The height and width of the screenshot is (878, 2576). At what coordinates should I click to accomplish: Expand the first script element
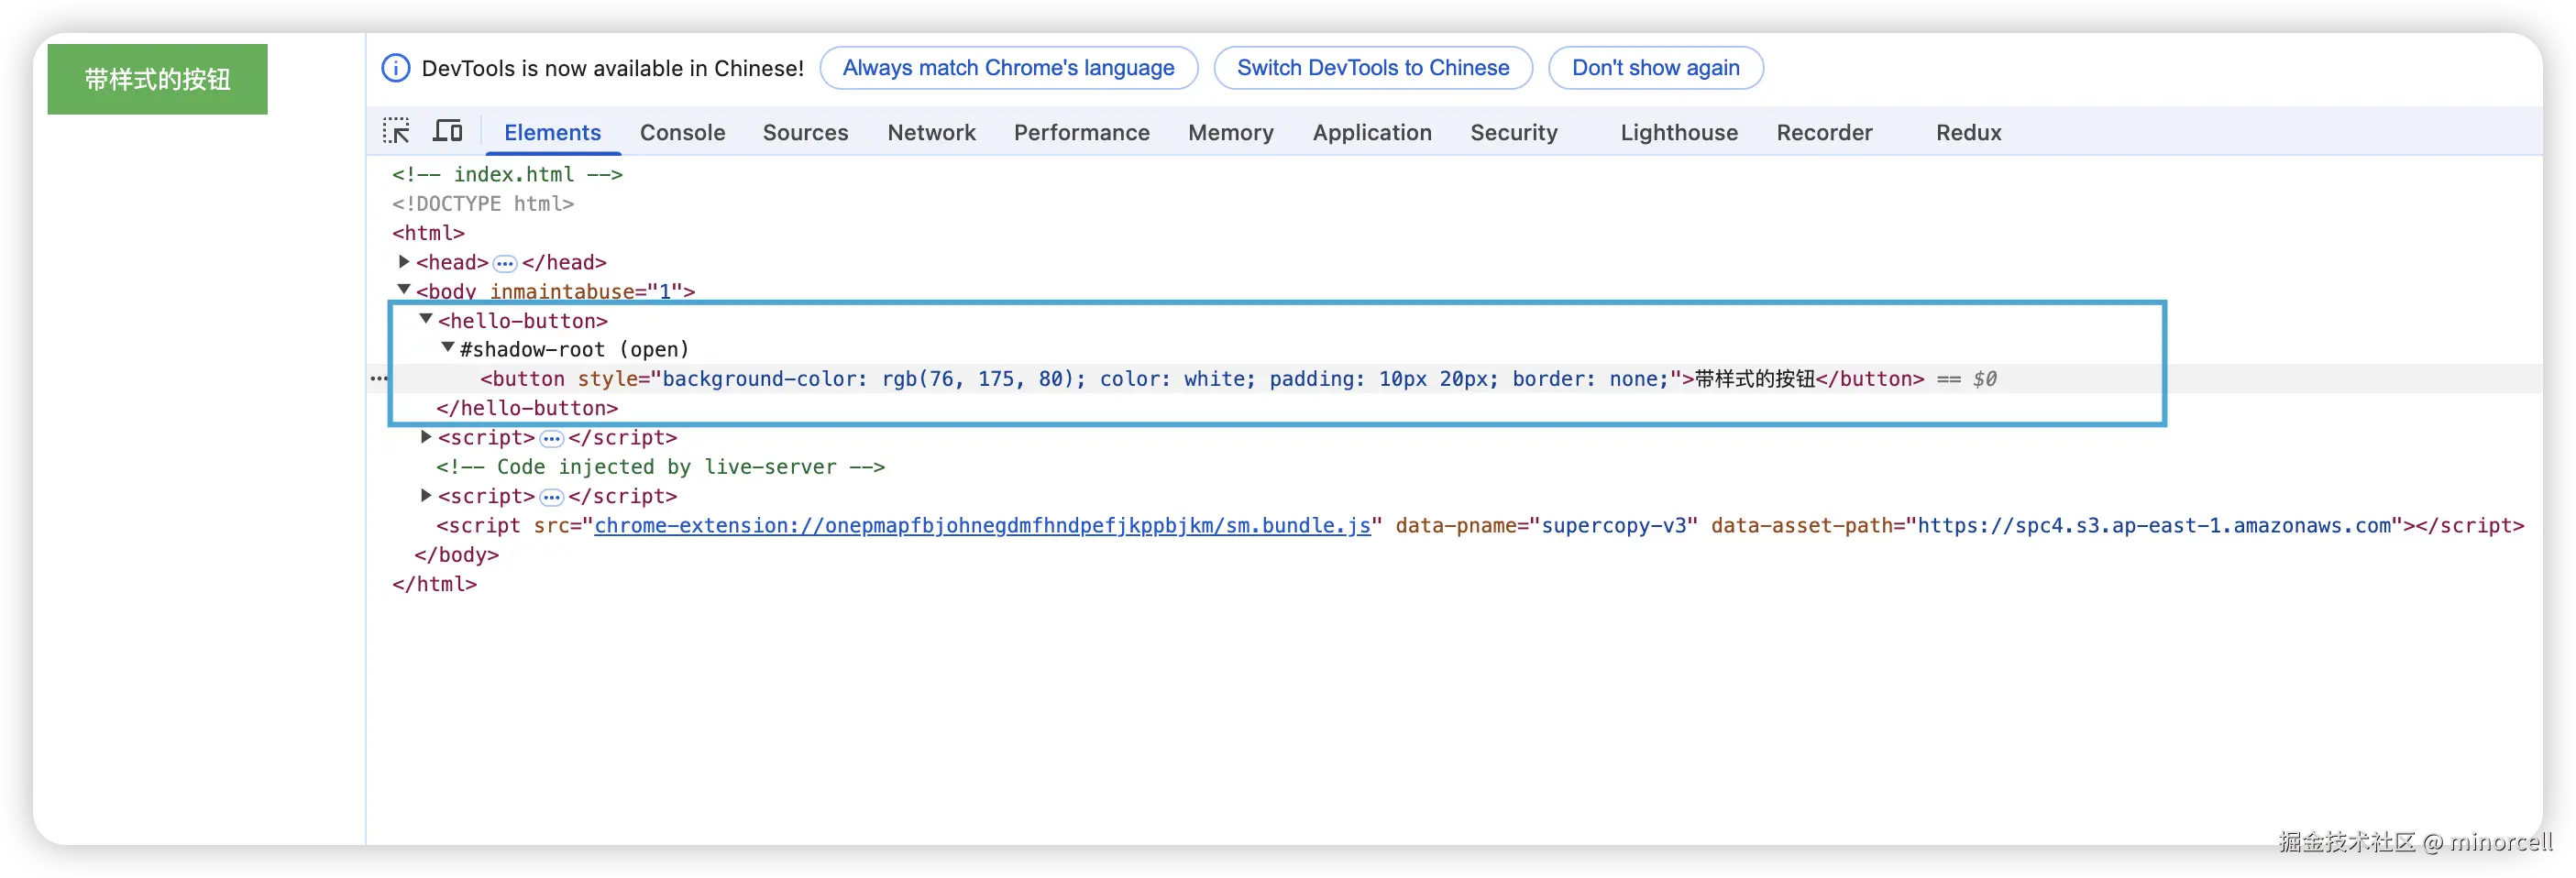tap(426, 437)
